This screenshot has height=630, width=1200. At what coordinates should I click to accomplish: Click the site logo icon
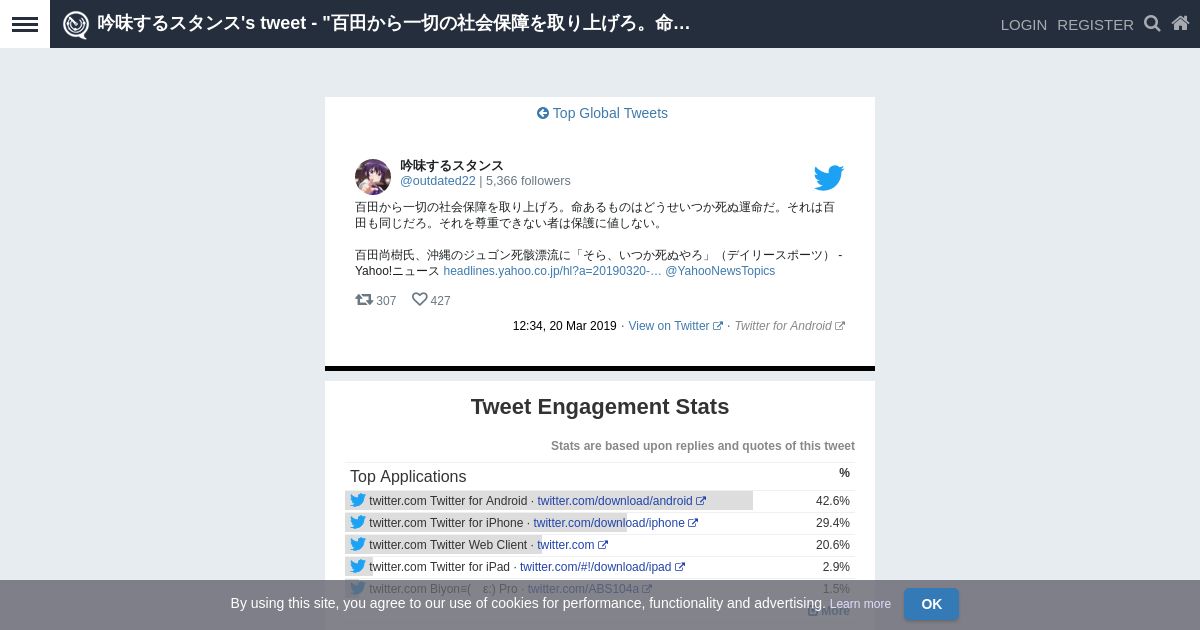[x=76, y=24]
